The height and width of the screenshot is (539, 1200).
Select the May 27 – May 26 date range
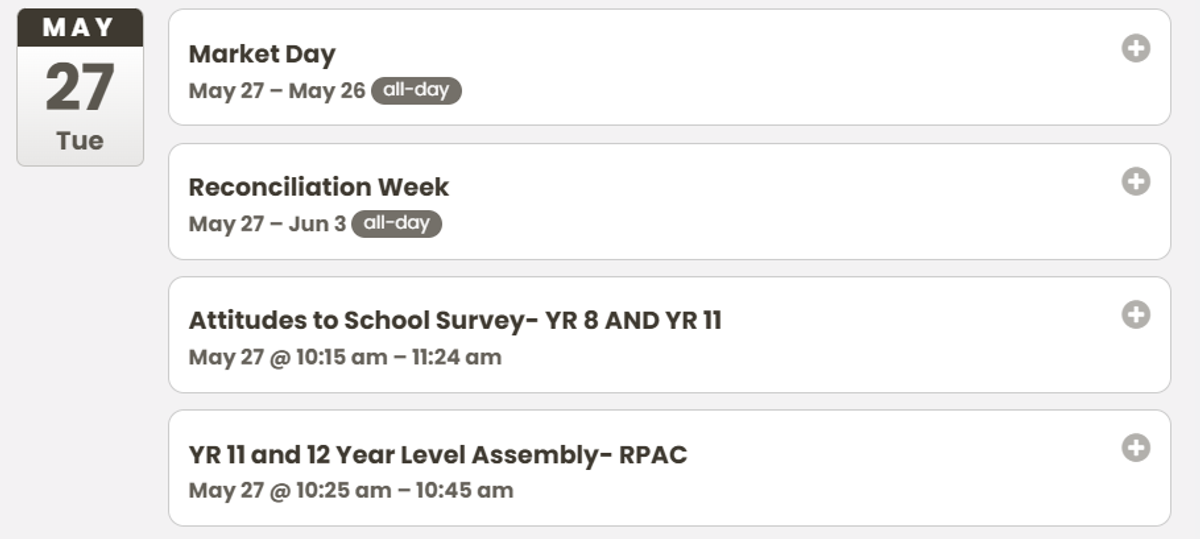coord(277,91)
